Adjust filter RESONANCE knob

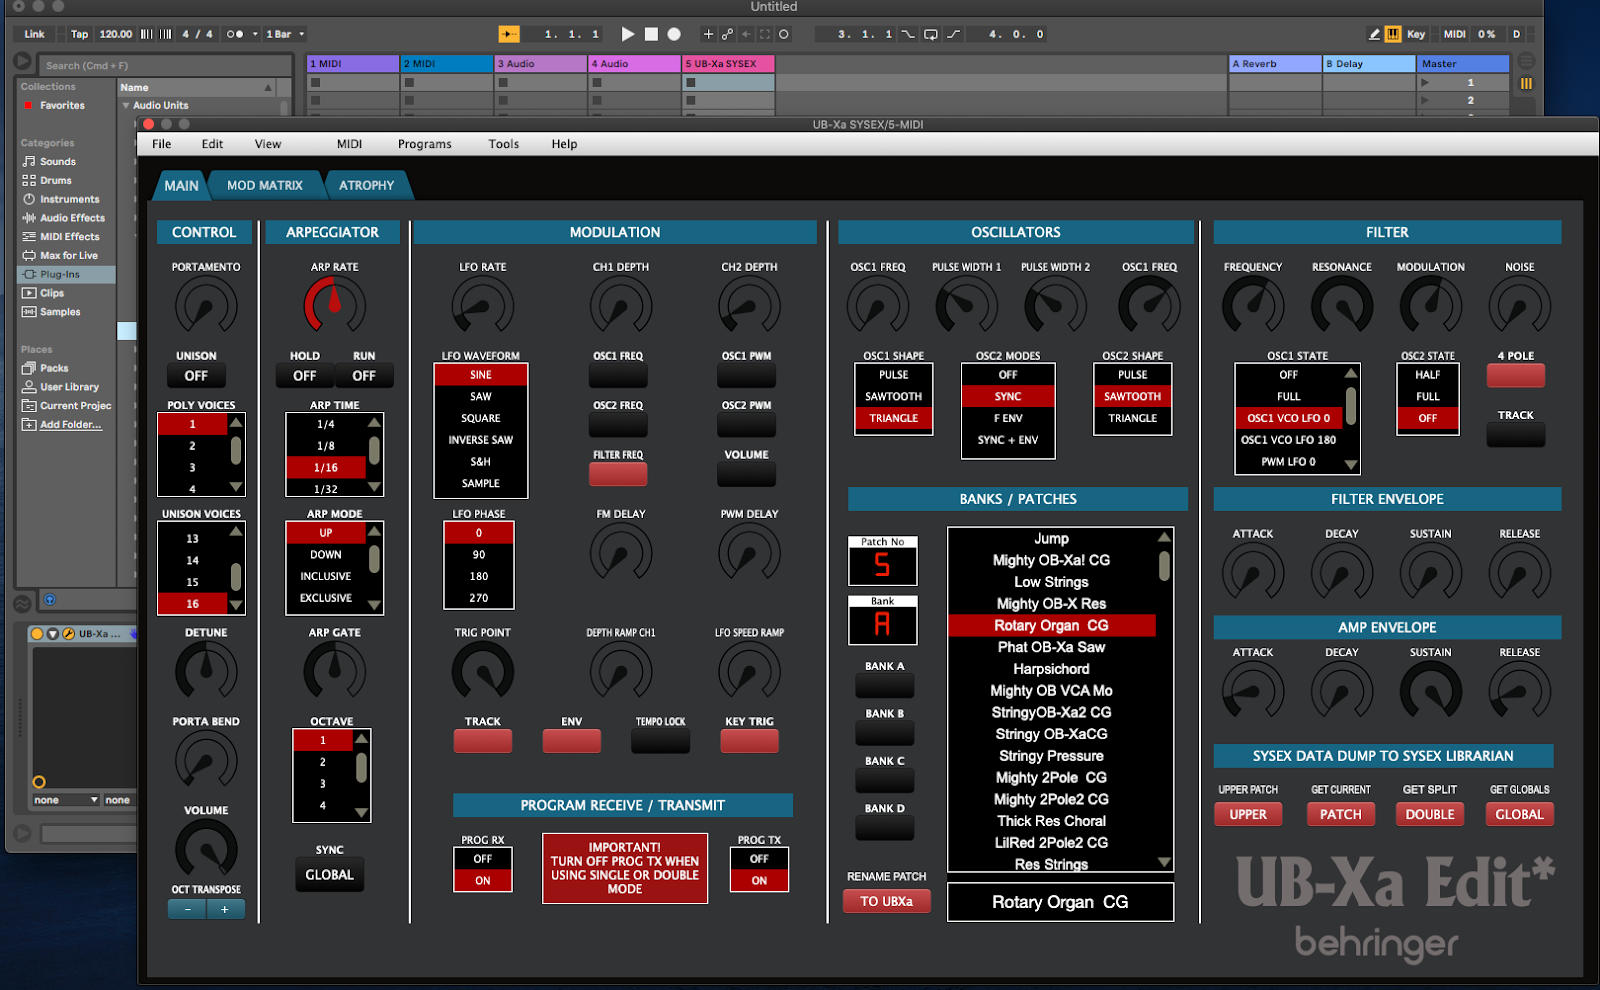coord(1342,305)
